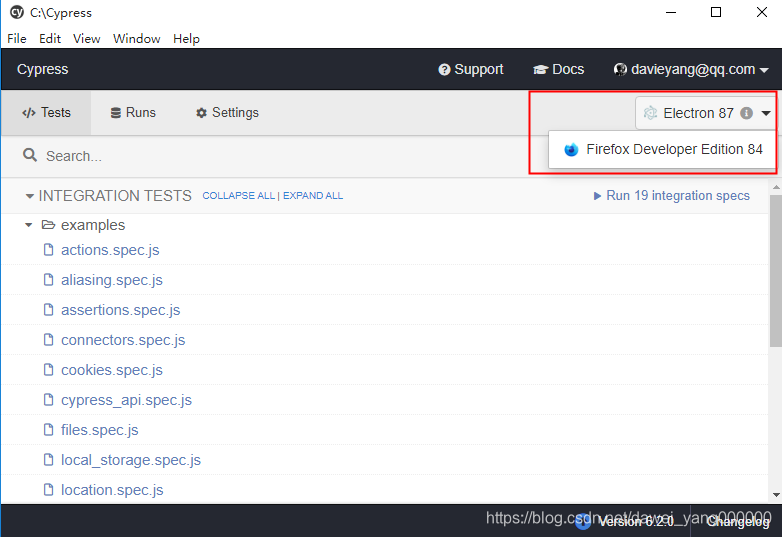
Task: Click the file icon of assertions.spec.js
Action: click(x=48, y=310)
